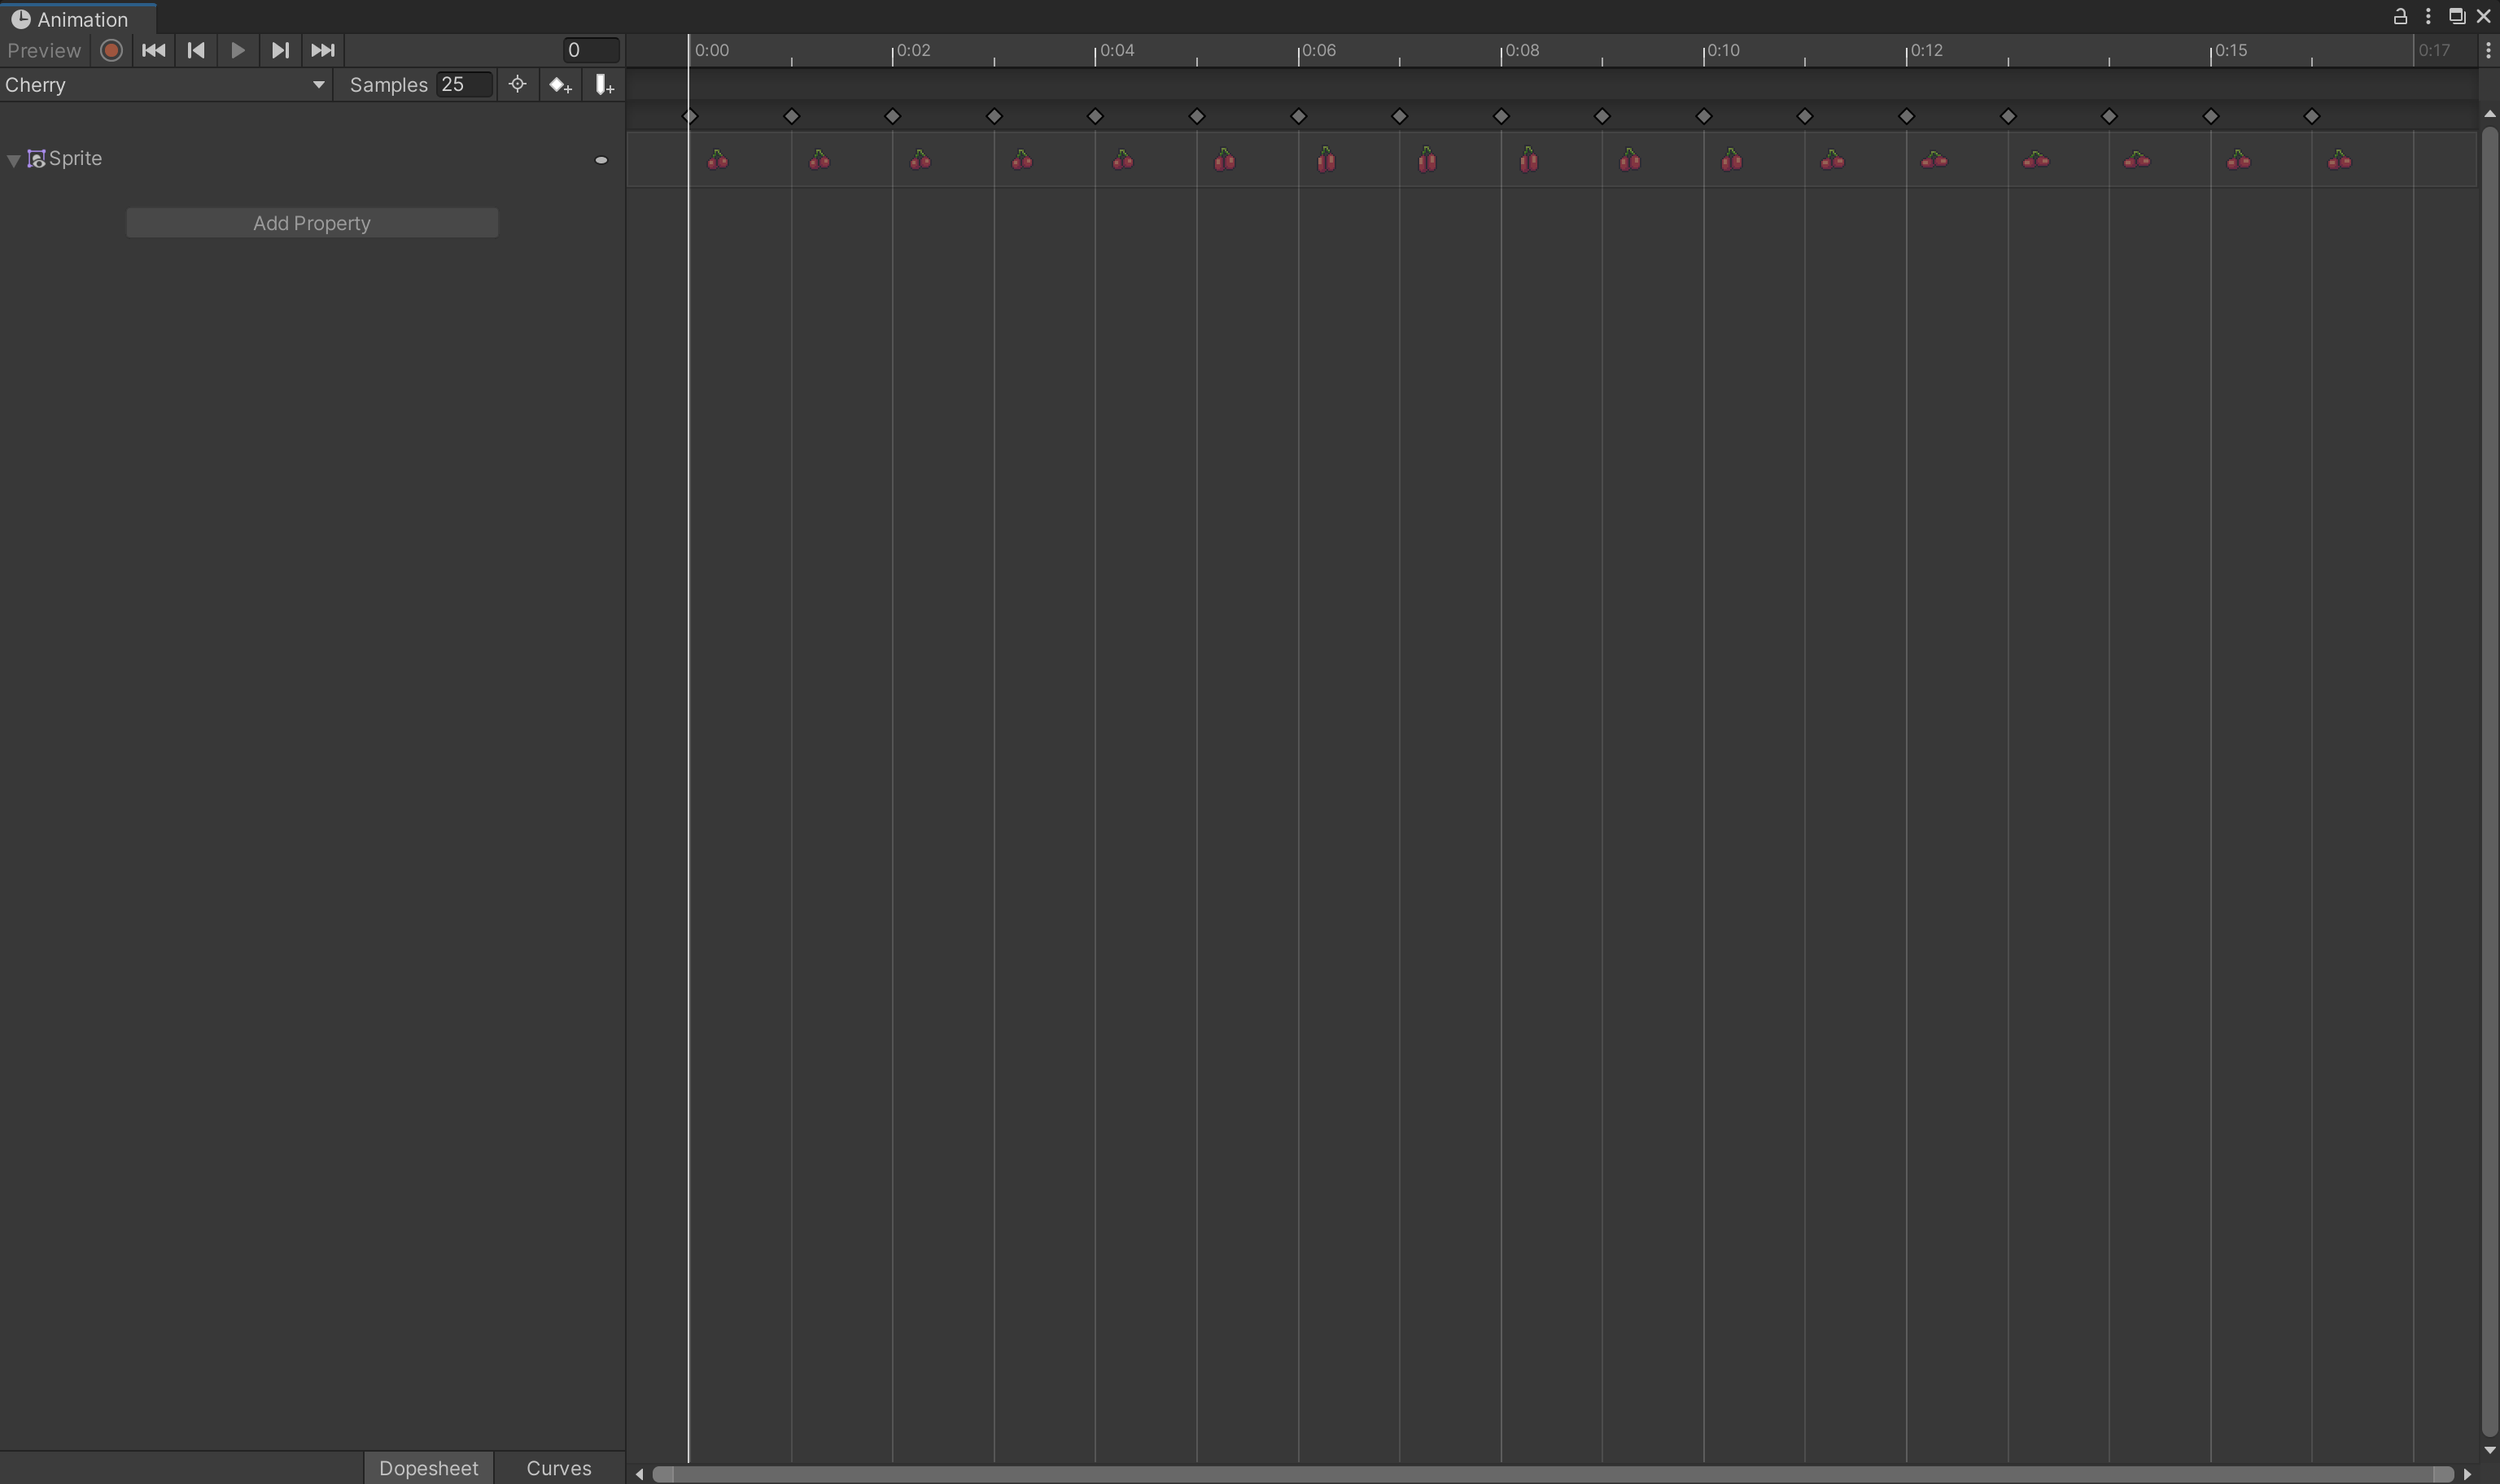Jump to last keyframe of clip
The image size is (2500, 1484).
click(322, 50)
